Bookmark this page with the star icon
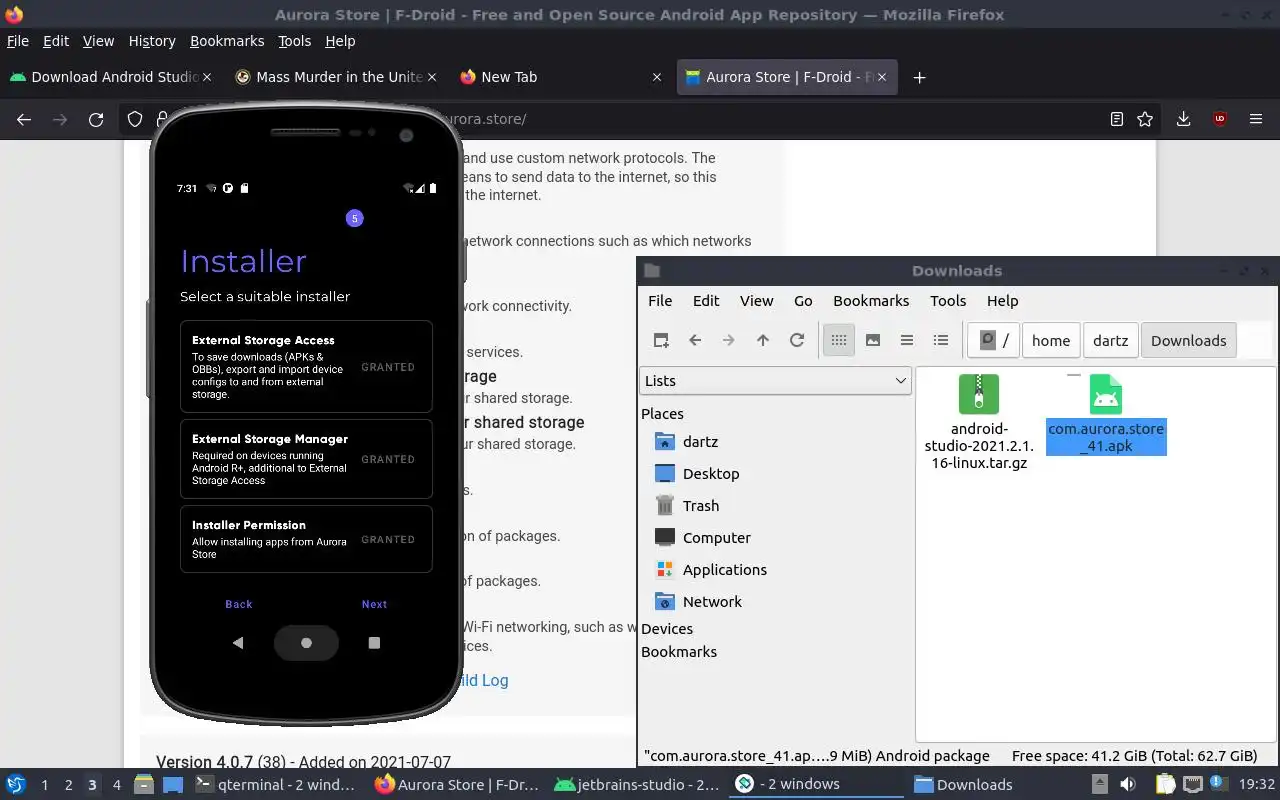The width and height of the screenshot is (1280, 800). click(x=1145, y=119)
